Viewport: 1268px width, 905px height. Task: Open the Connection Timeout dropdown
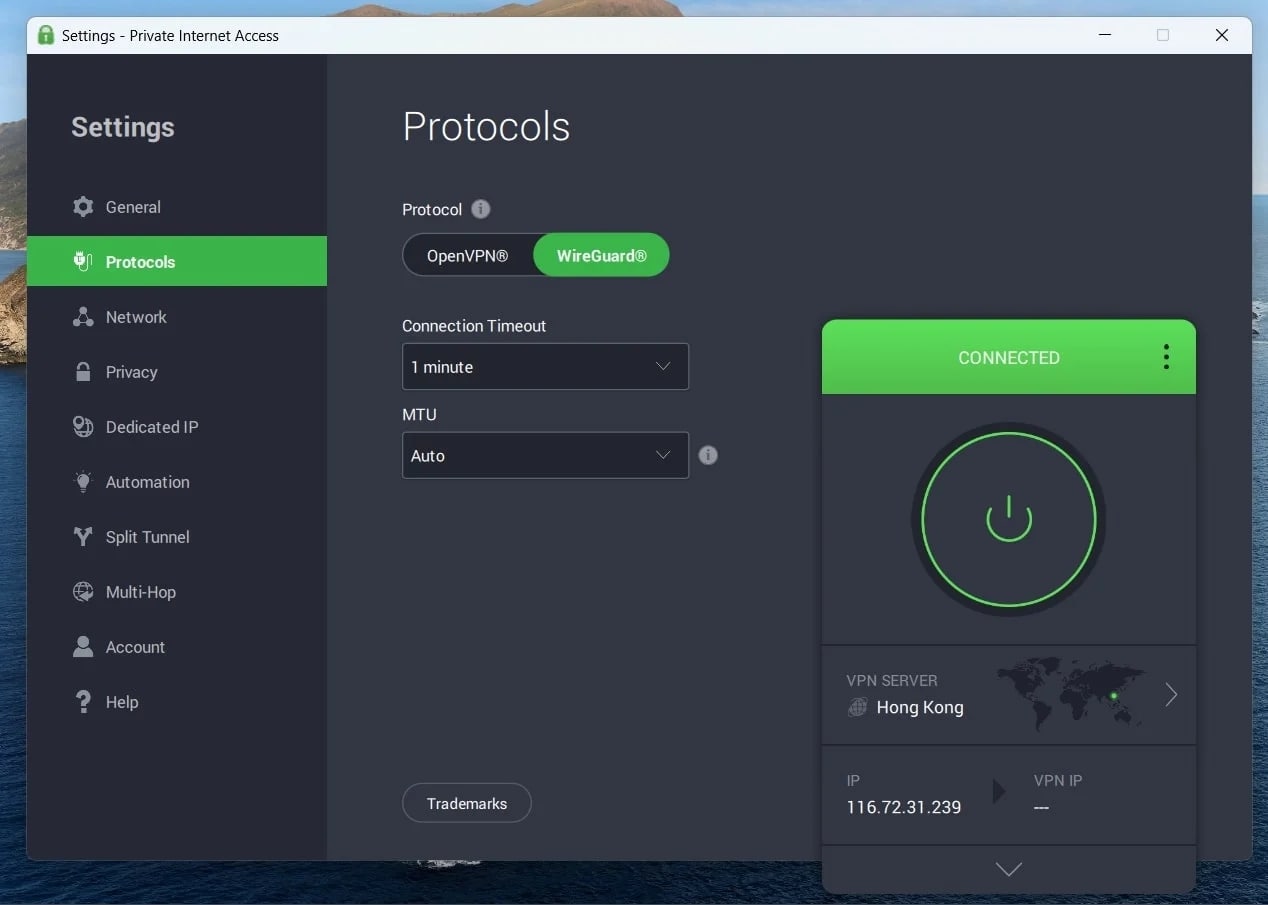tap(545, 366)
